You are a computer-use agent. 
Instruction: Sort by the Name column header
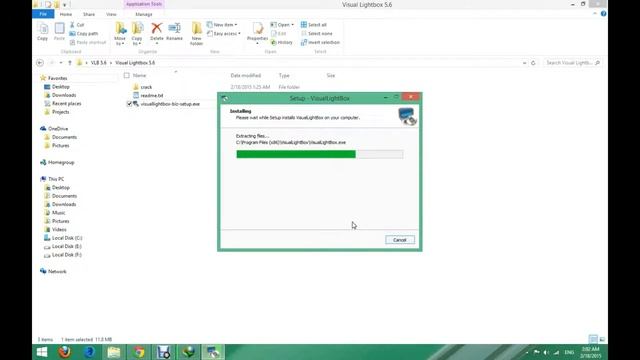139,76
